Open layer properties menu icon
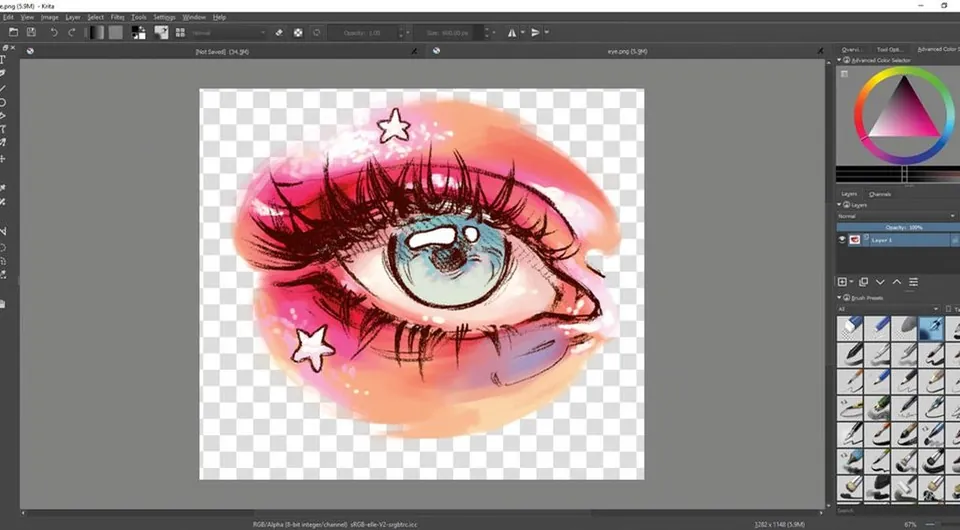Viewport: 960px width, 530px height. pos(913,282)
